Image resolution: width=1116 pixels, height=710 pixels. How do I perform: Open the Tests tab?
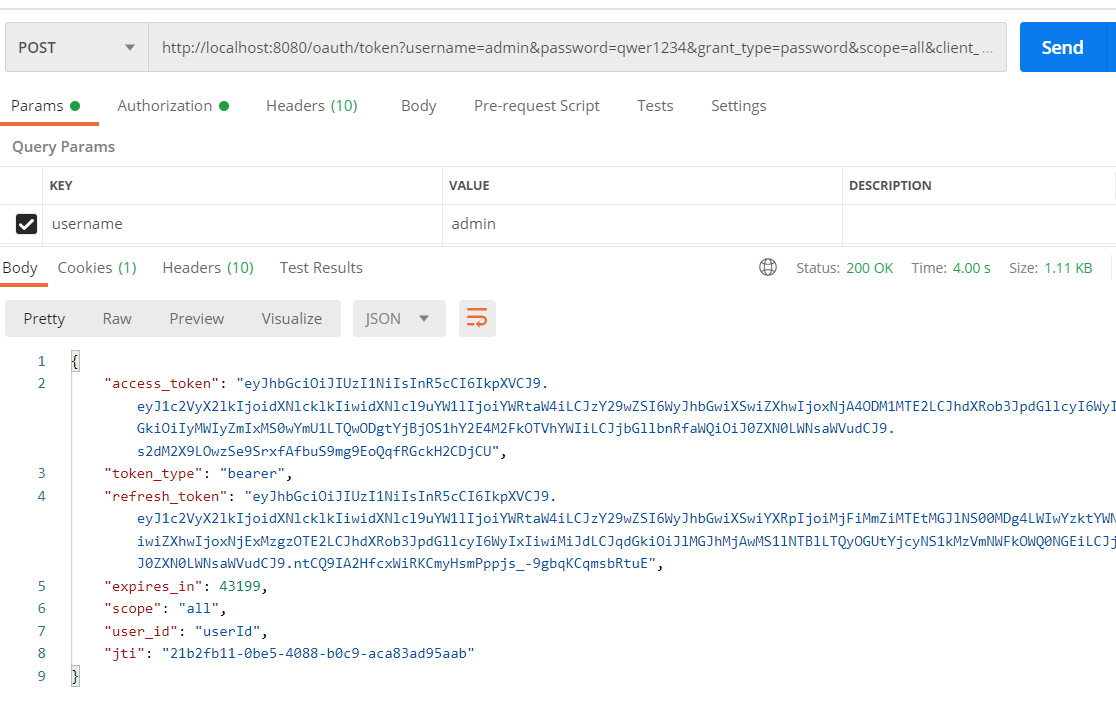(x=655, y=106)
